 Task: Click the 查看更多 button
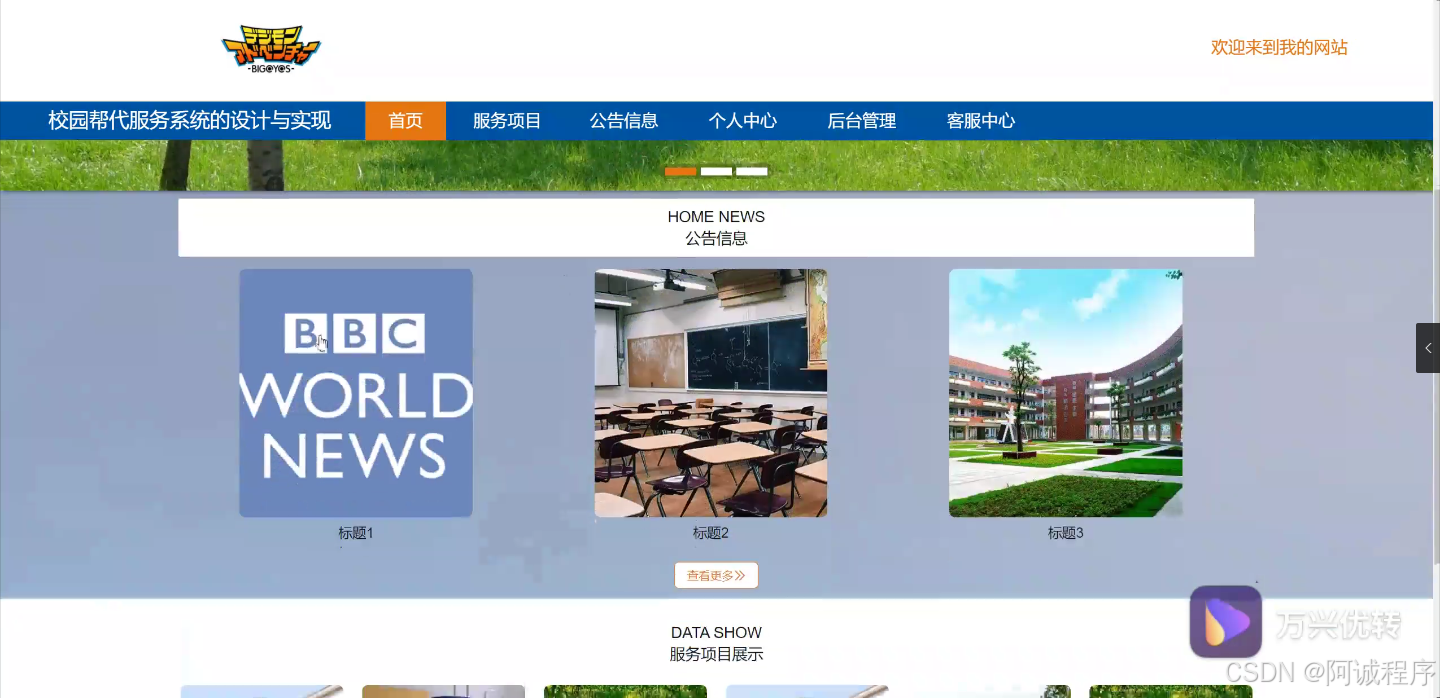pos(716,576)
